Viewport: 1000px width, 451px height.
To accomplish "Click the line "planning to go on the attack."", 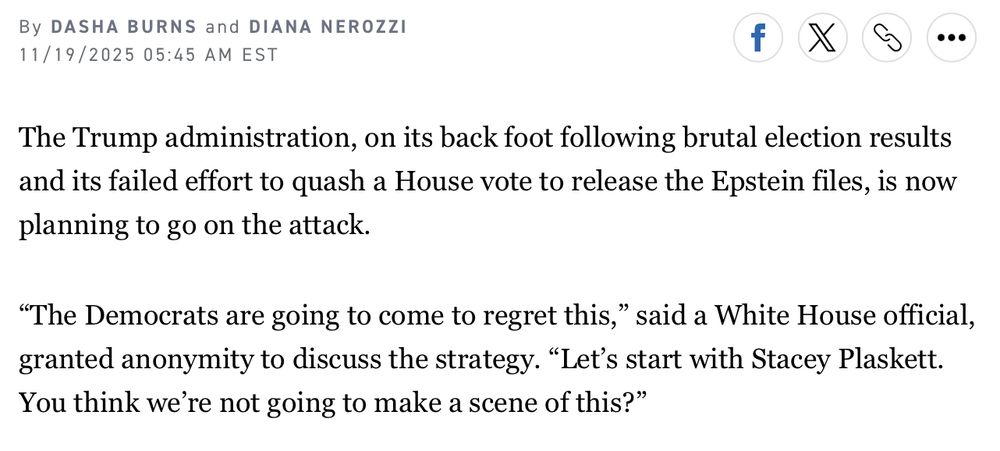I will [x=195, y=227].
